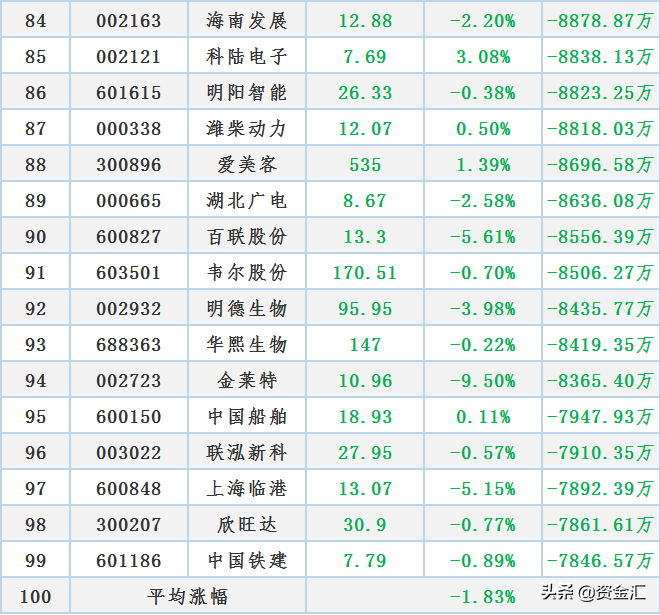Click the stock name 华熙生物
This screenshot has height=615, width=660.
coord(247,345)
